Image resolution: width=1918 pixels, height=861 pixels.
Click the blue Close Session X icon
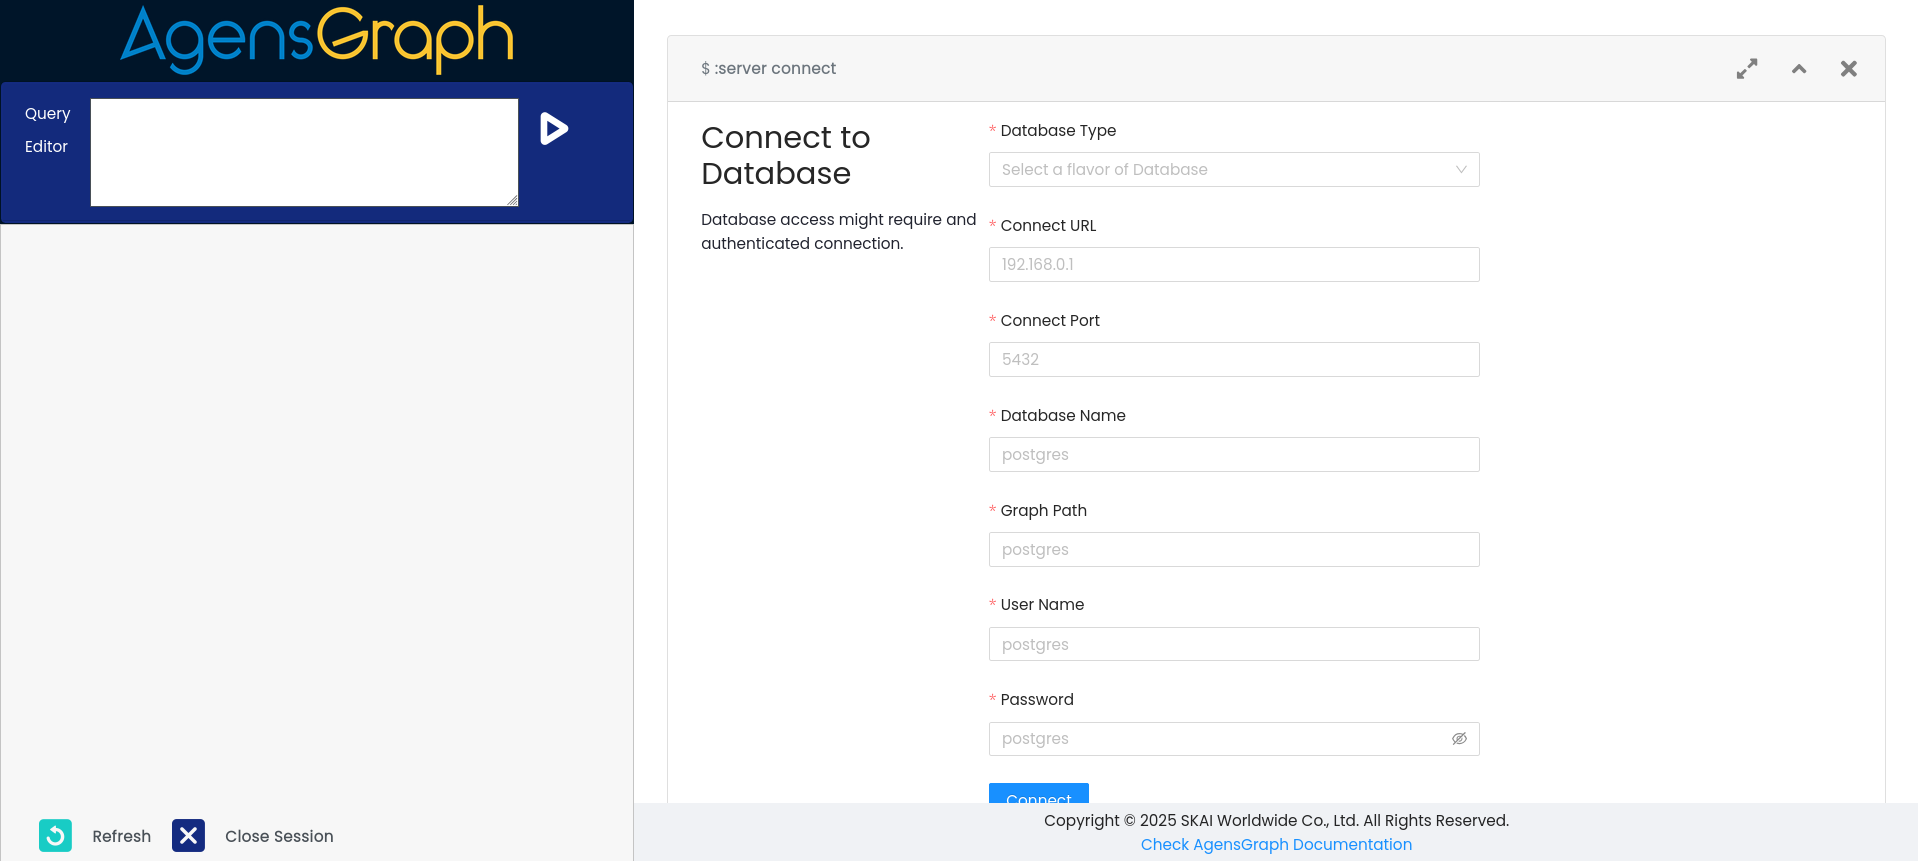click(188, 835)
